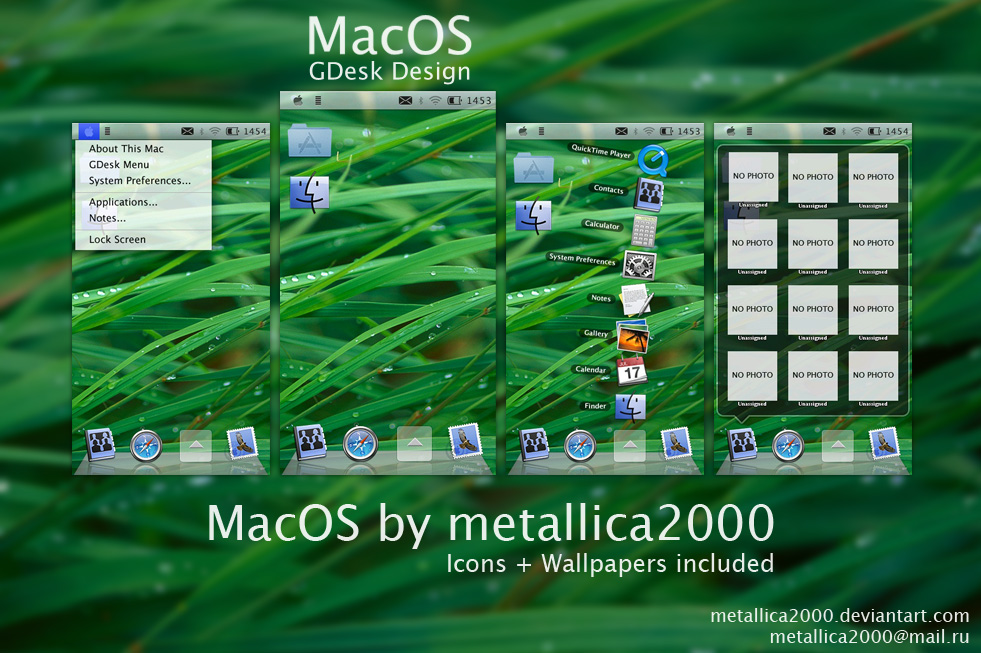Launch Finder using its smiley face icon
This screenshot has width=981, height=653.
click(629, 407)
